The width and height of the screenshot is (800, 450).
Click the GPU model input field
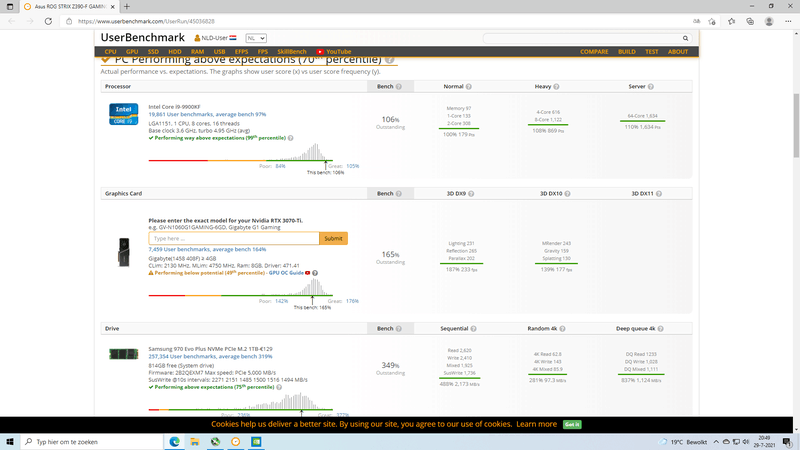point(234,238)
